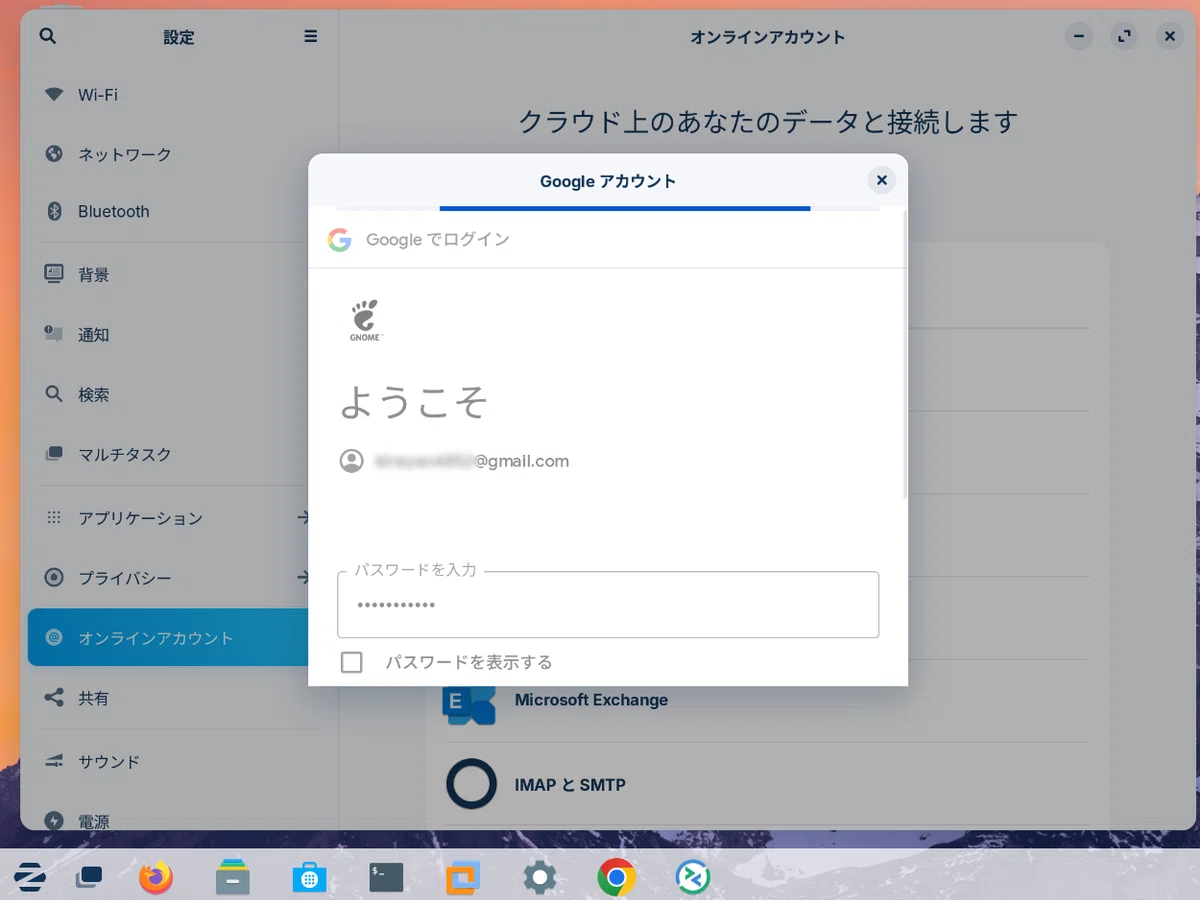Screen dimensions: 1200x900
Task: Click the sound icon in sidebar
Action: point(54,761)
